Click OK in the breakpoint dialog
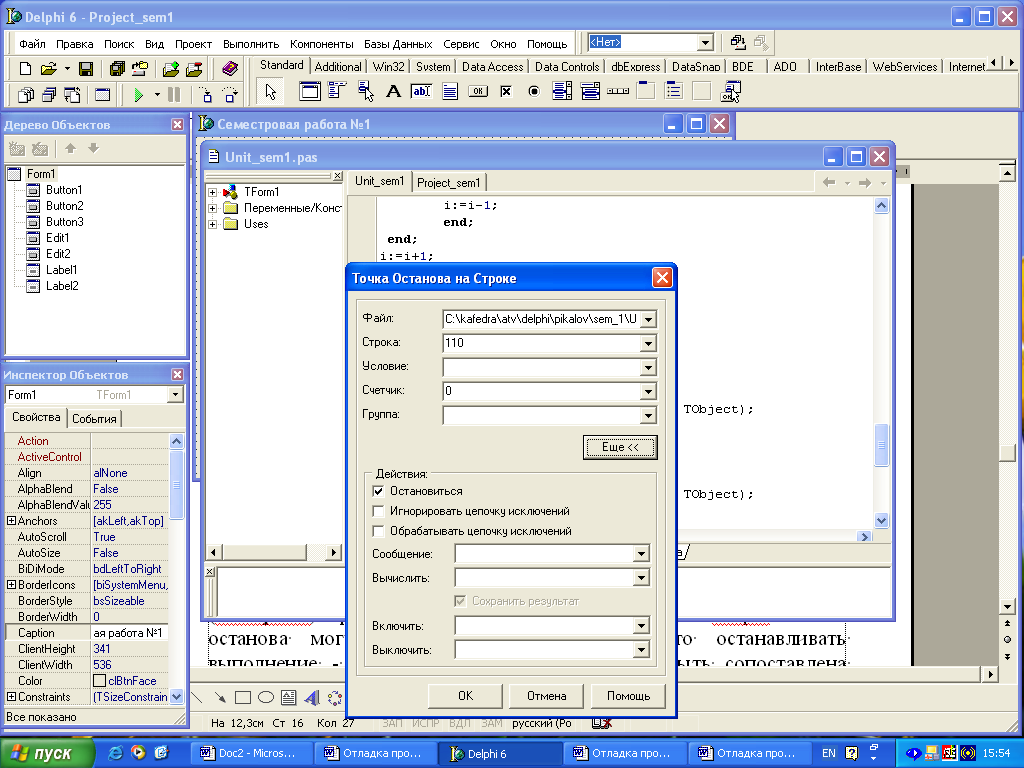 [465, 696]
